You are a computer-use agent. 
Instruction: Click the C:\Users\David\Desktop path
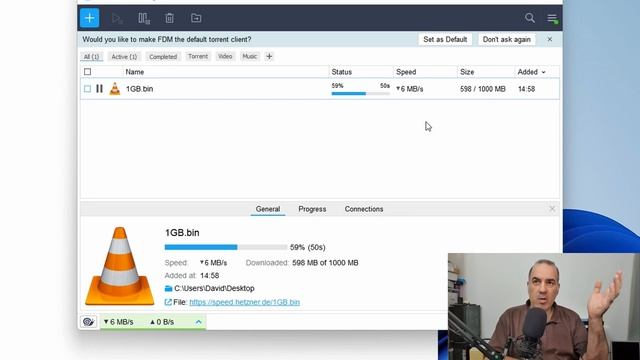click(x=214, y=289)
